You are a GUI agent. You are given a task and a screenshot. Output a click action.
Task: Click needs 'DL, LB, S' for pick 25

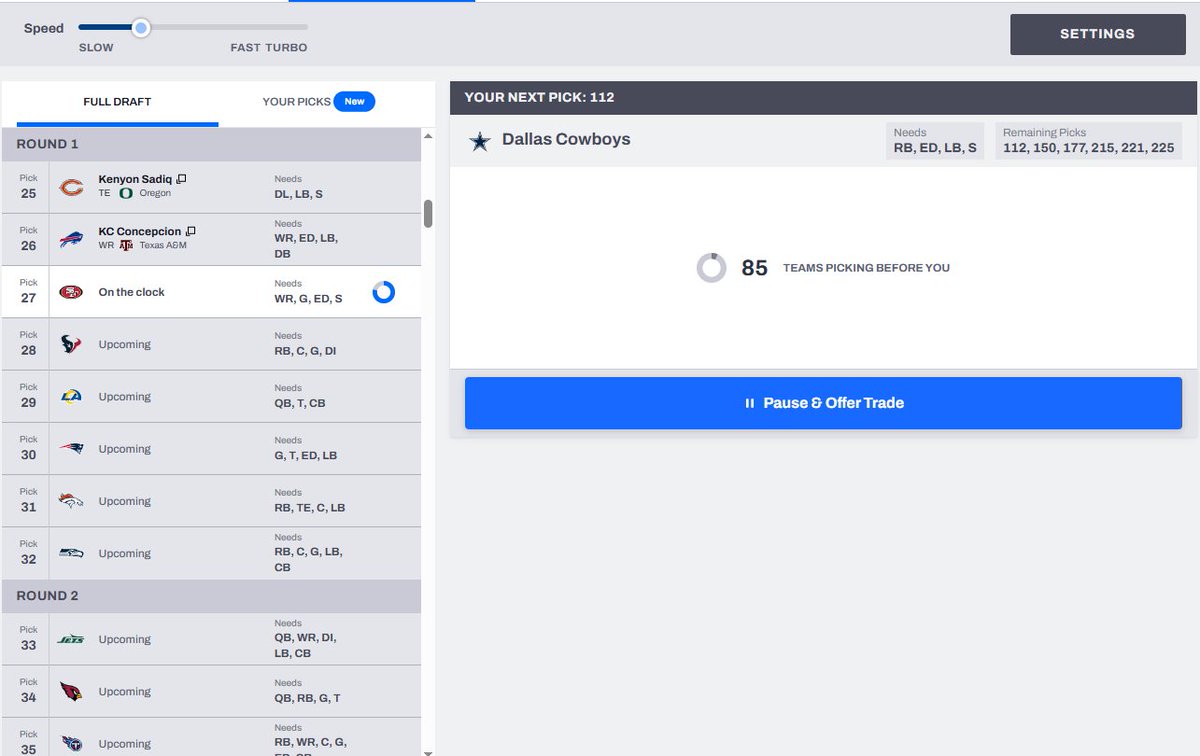click(x=299, y=195)
